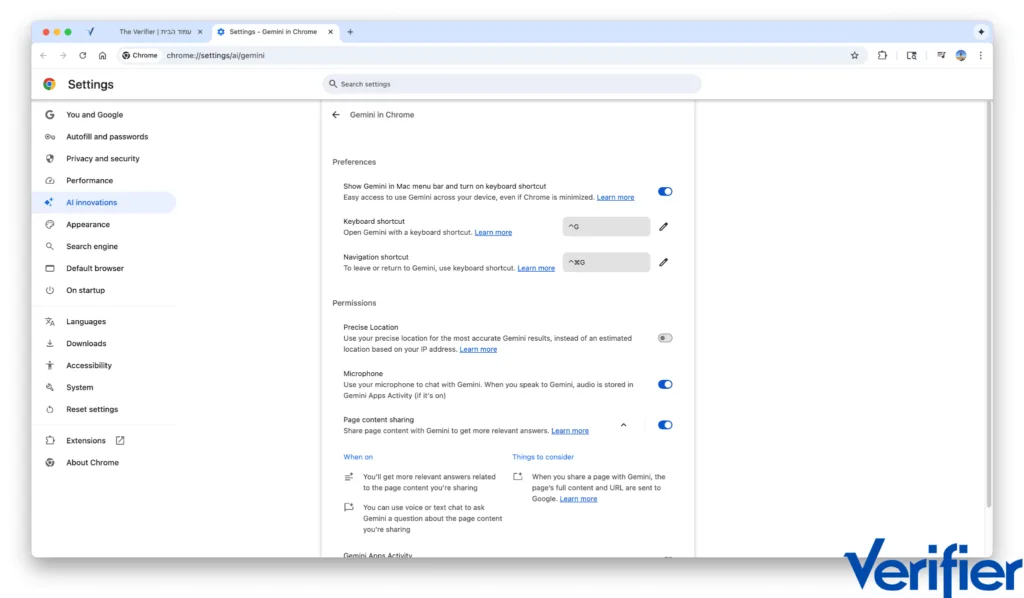
Task: Click the tab search icon in toolbar
Action: [x=912, y=55]
